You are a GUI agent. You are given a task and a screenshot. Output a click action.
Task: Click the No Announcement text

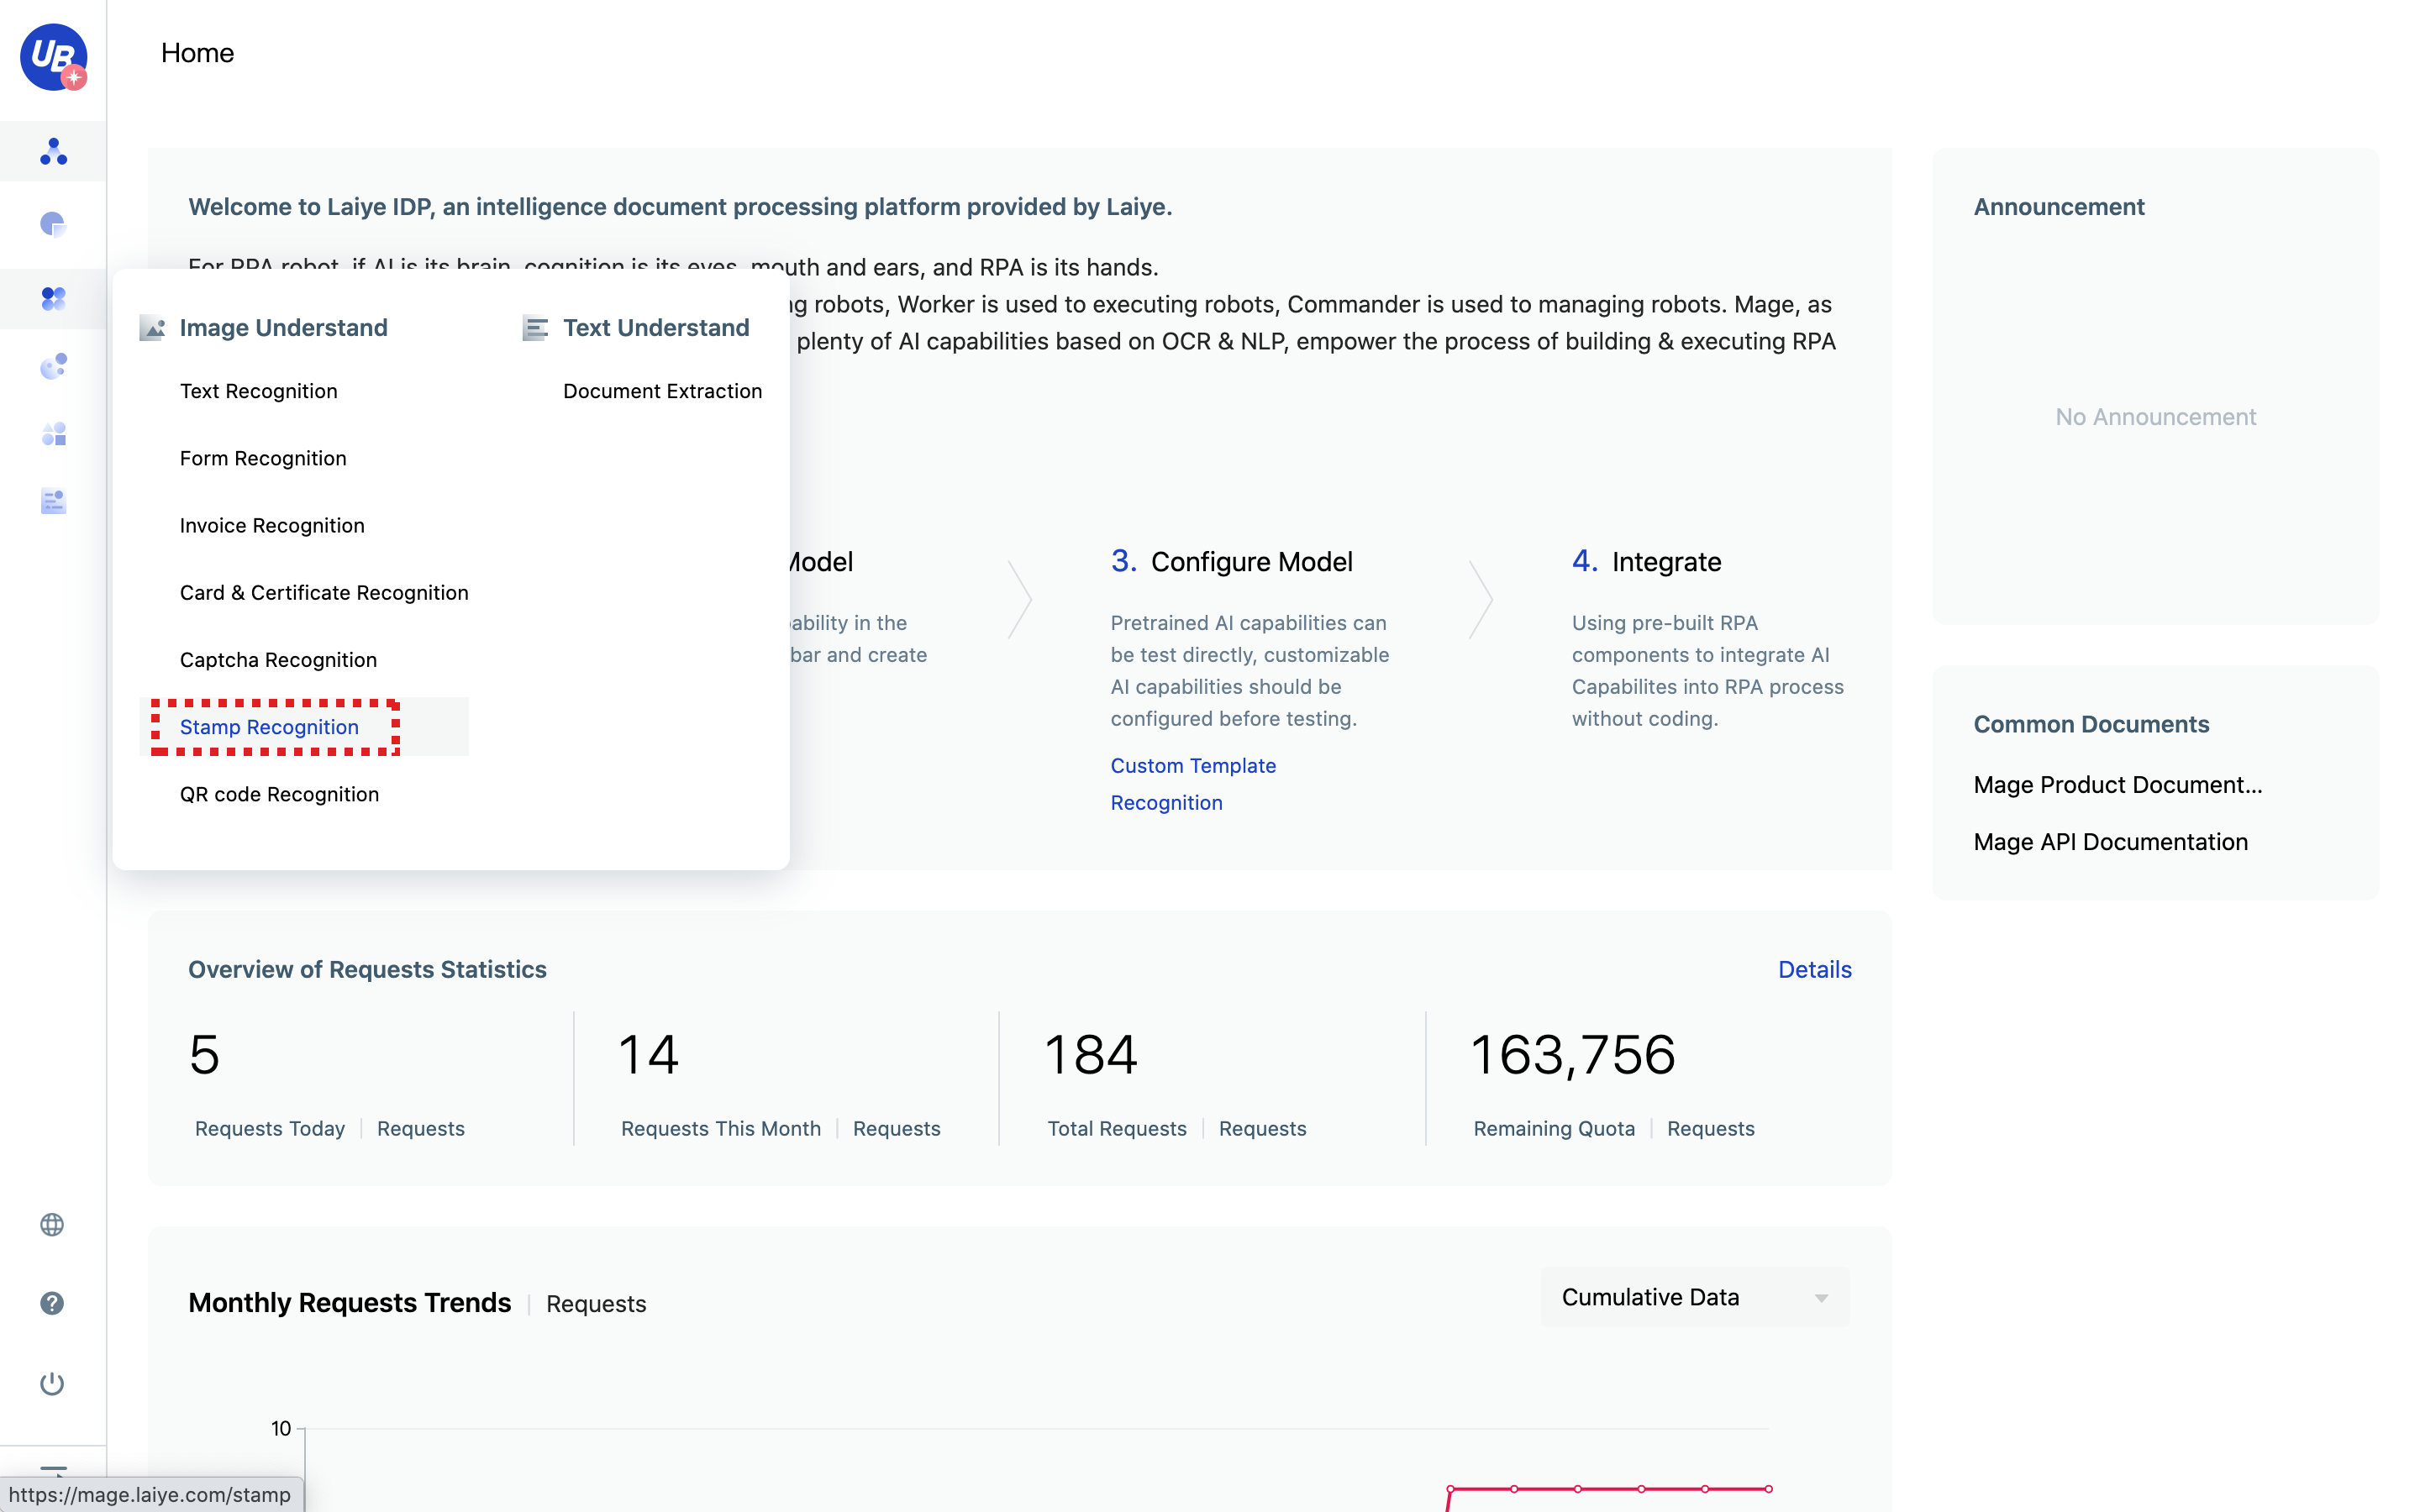click(x=2155, y=417)
